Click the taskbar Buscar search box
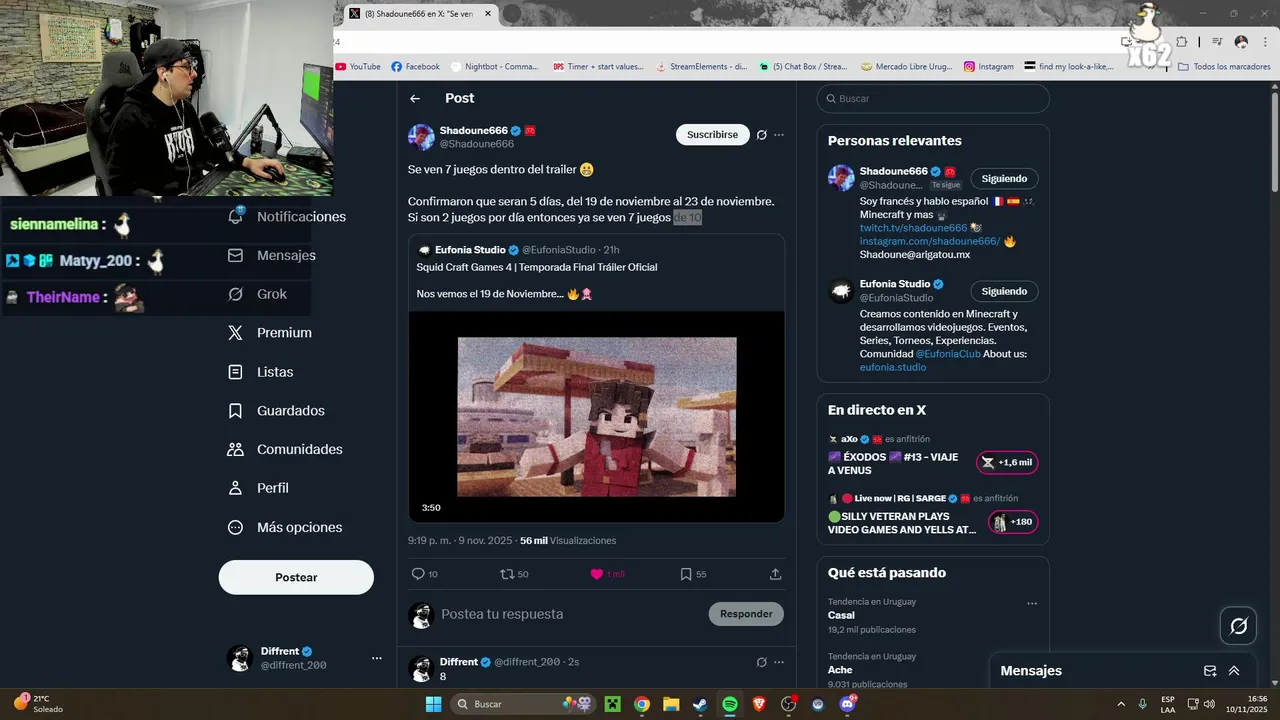Viewport: 1280px width, 720px height. (522, 704)
